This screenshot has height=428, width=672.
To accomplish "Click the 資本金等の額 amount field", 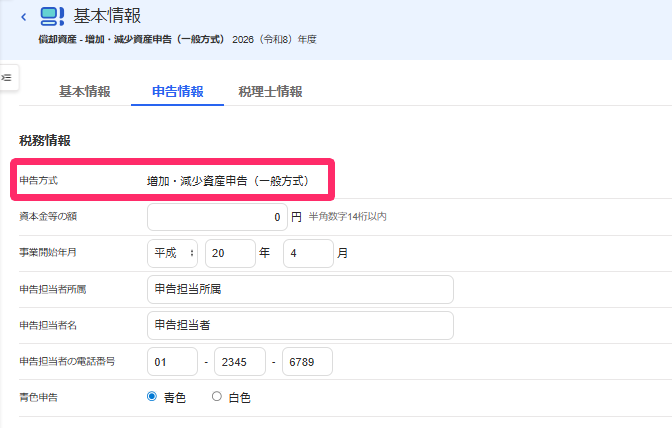I will click(217, 217).
